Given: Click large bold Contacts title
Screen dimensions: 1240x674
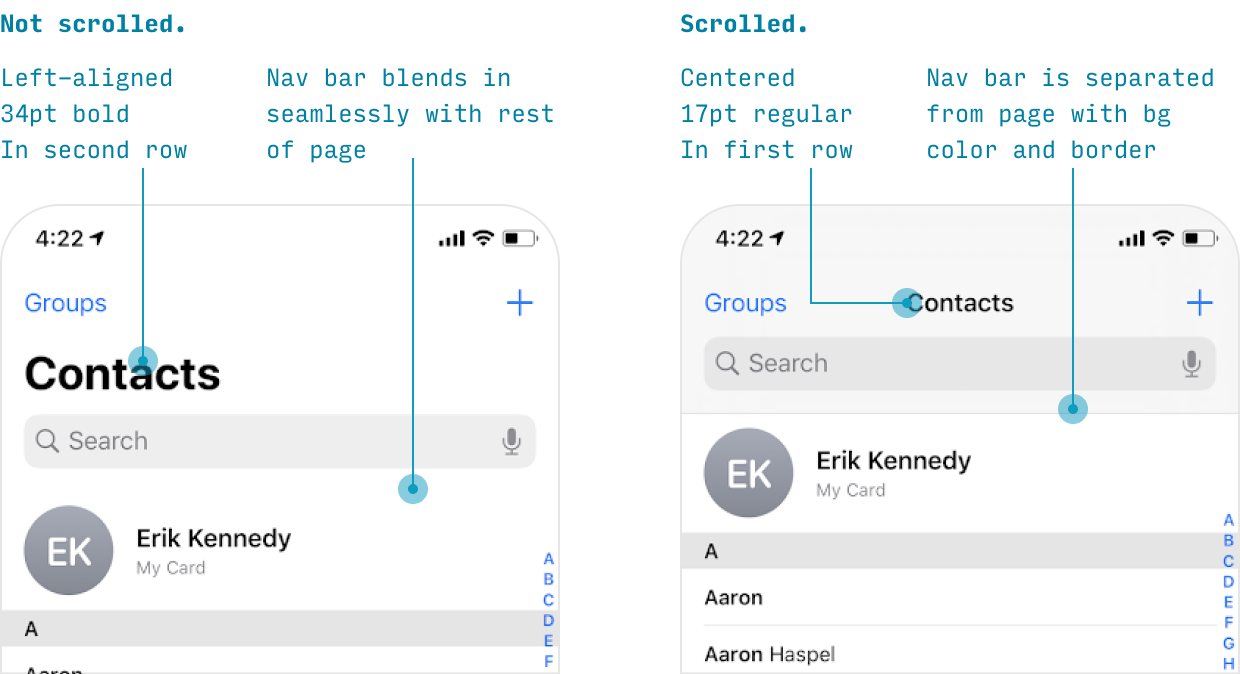Looking at the screenshot, I should click(x=122, y=373).
